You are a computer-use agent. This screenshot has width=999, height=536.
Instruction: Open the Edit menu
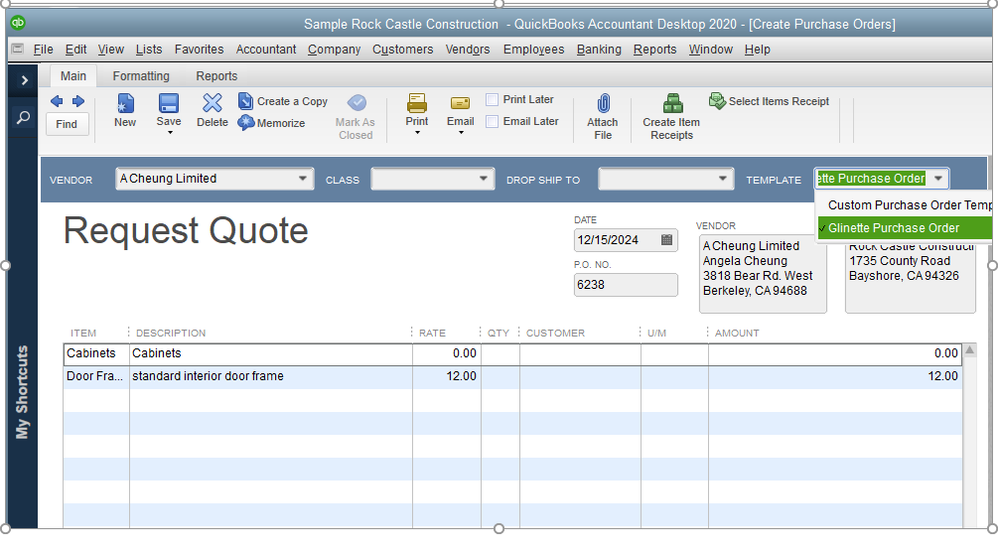tap(76, 49)
